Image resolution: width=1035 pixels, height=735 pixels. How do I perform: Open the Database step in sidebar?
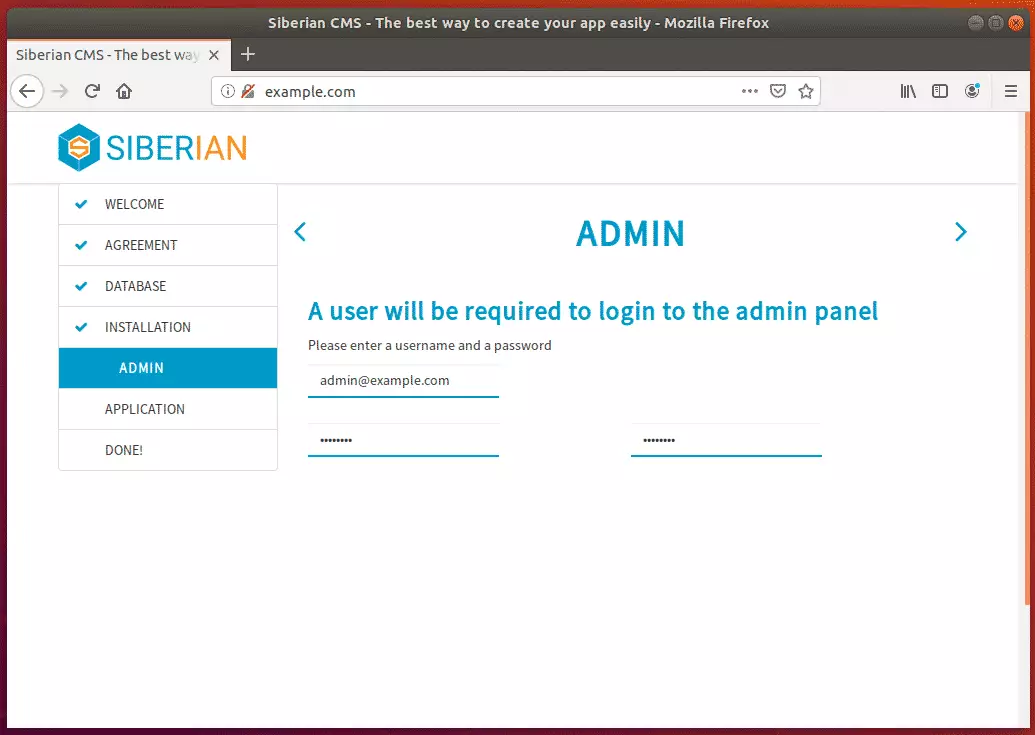click(168, 286)
